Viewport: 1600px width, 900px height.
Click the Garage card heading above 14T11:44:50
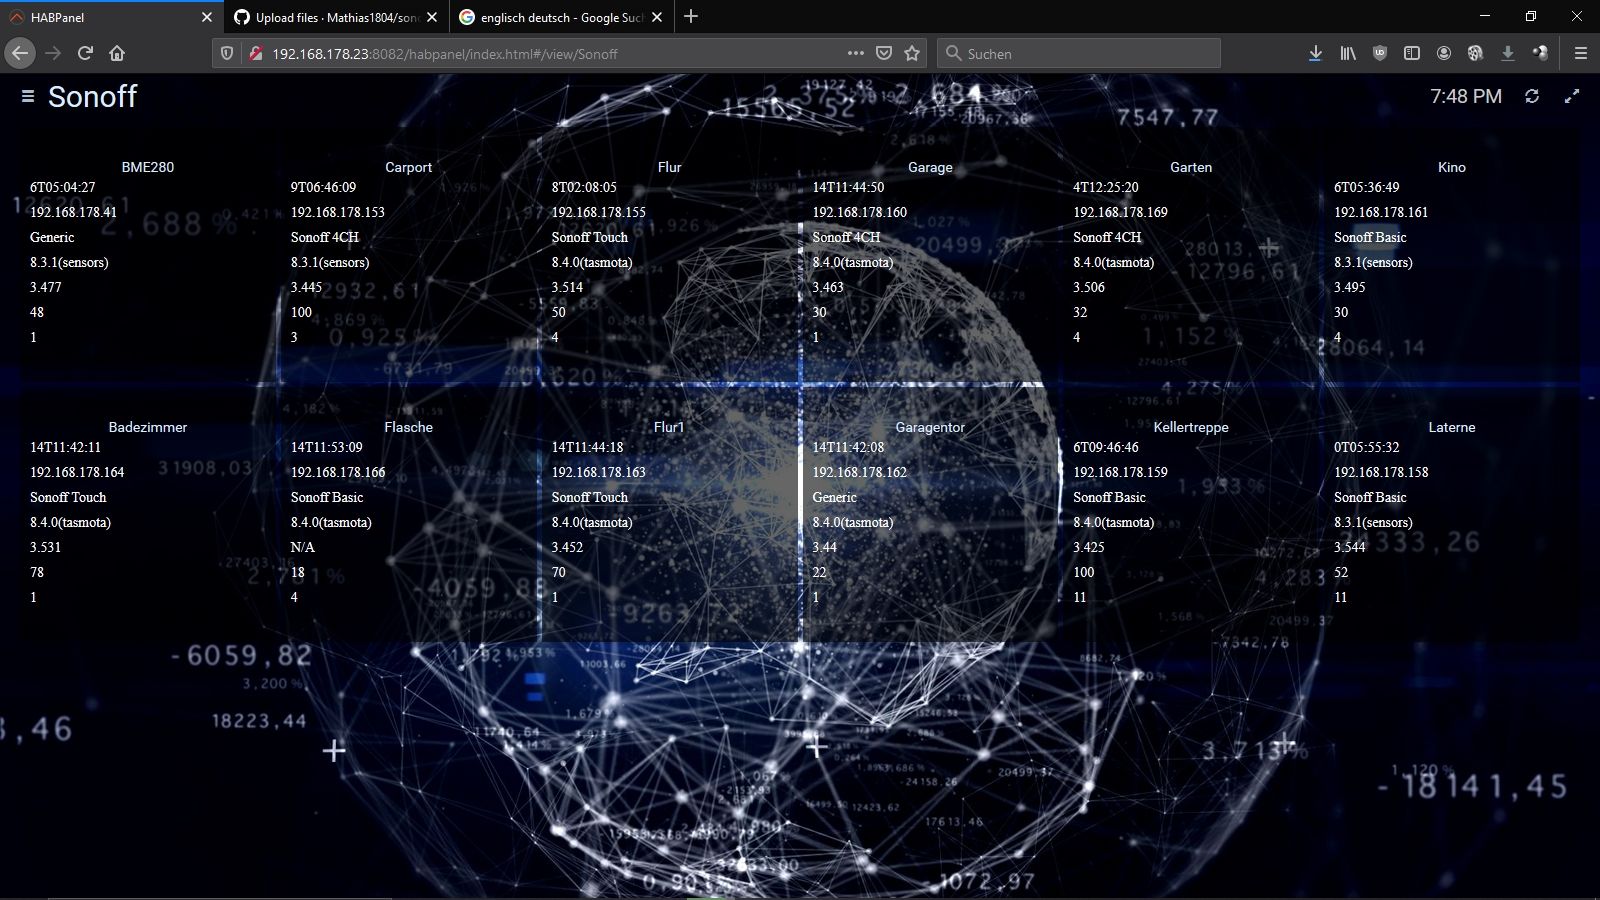930,167
